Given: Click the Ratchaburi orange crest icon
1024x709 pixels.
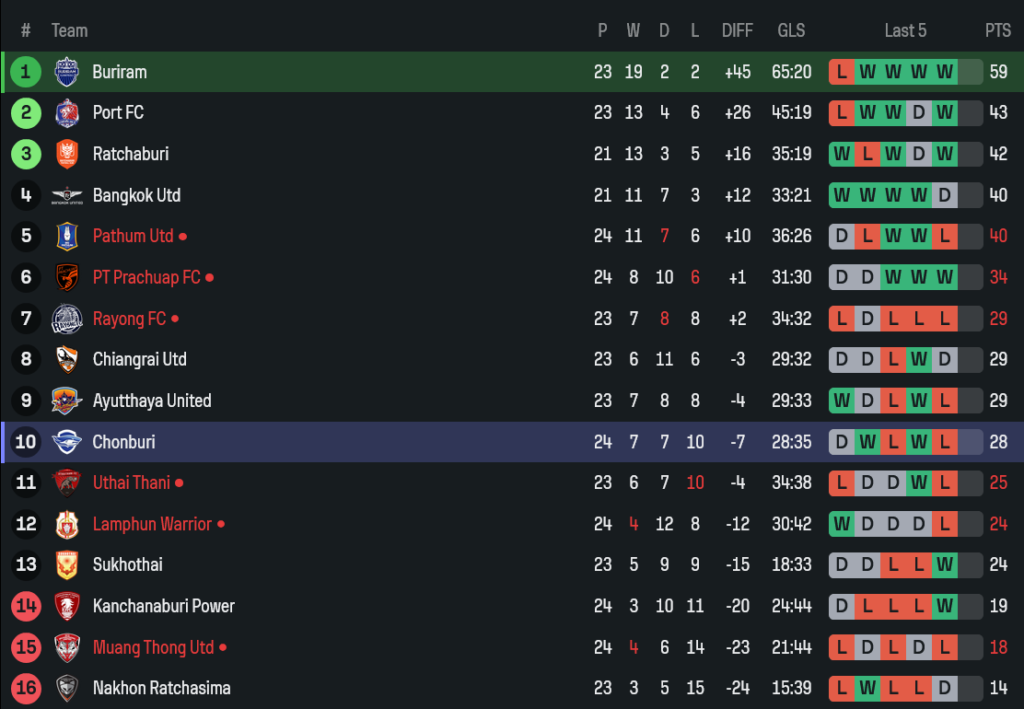Looking at the screenshot, I should click(x=67, y=154).
